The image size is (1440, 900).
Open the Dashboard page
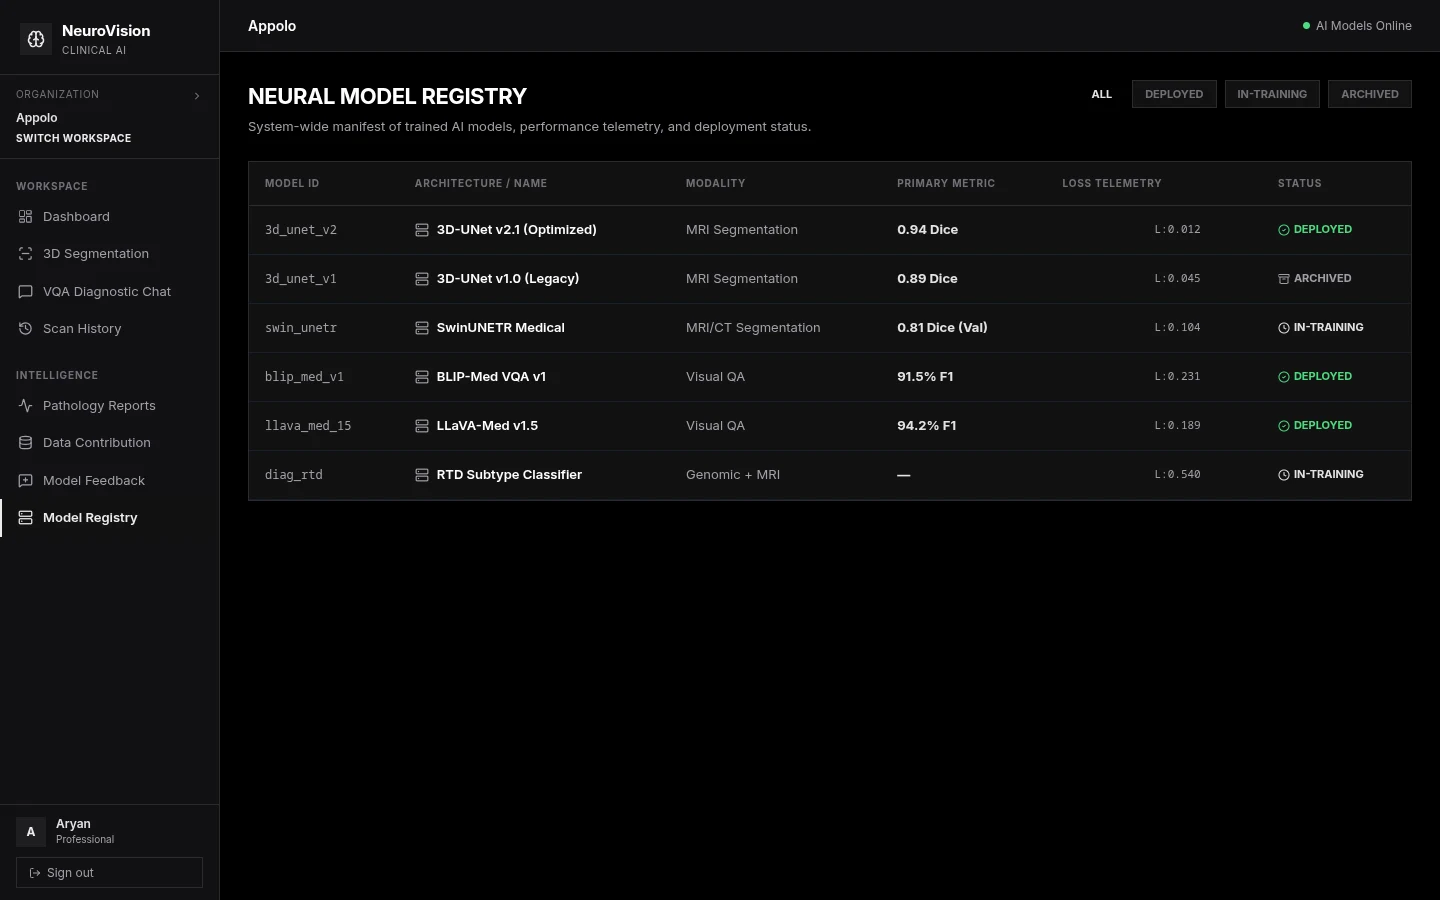pos(109,217)
